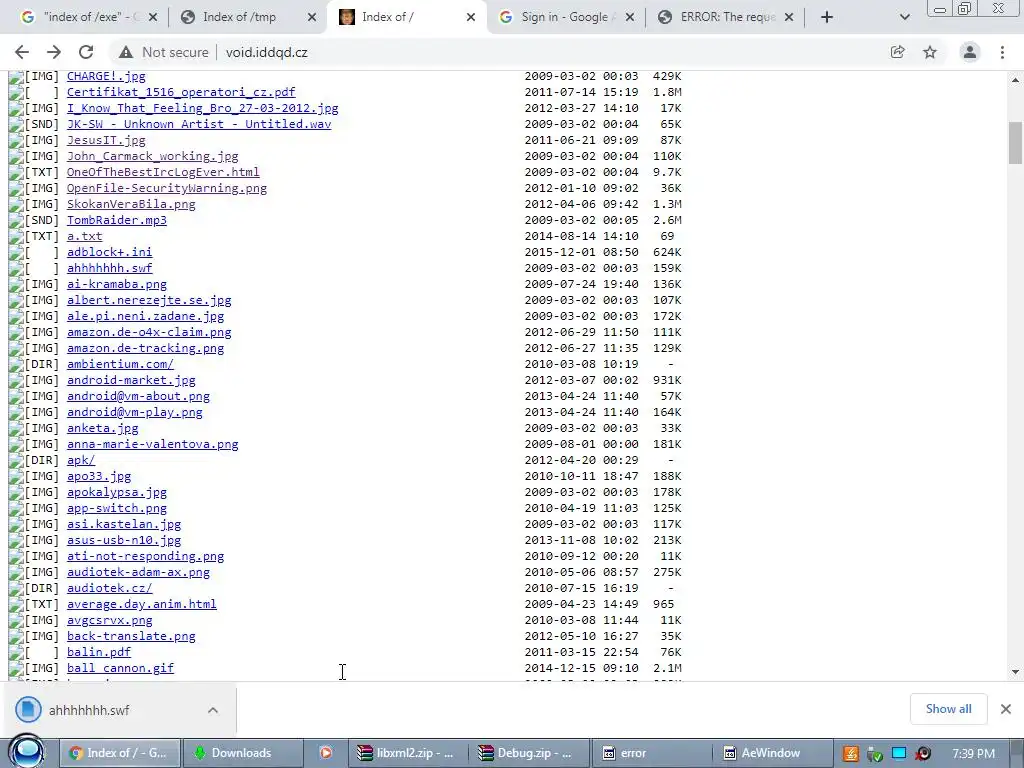Click file icon next to anketa.jpg
The image size is (1024, 768).
[16, 428]
